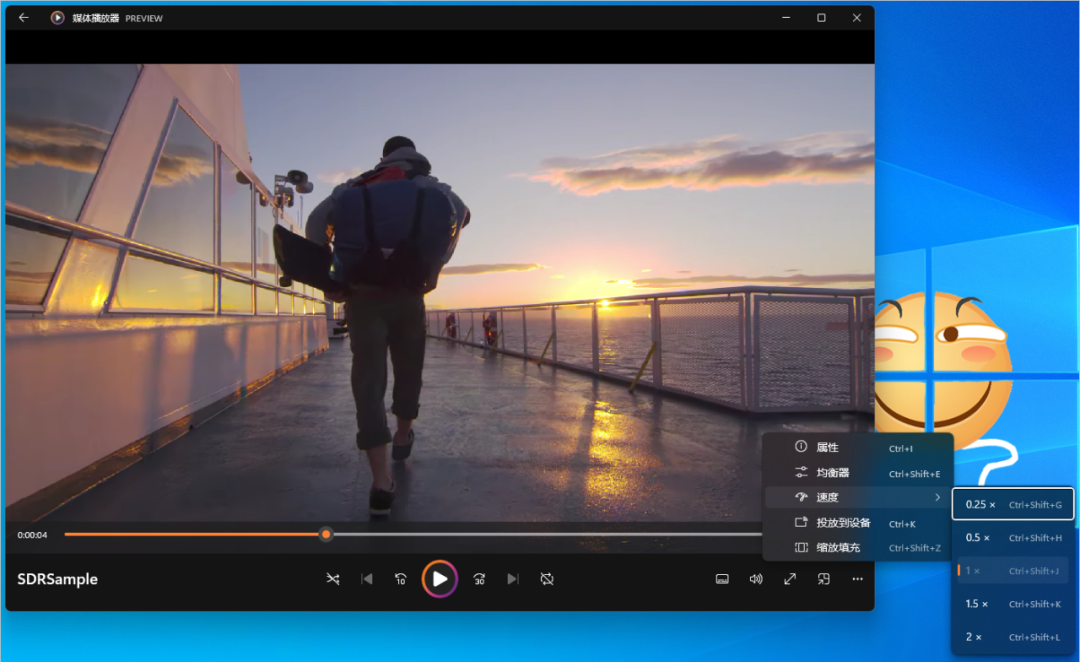The height and width of the screenshot is (662, 1080).
Task: Open the subtitles and captions menu
Action: (722, 579)
